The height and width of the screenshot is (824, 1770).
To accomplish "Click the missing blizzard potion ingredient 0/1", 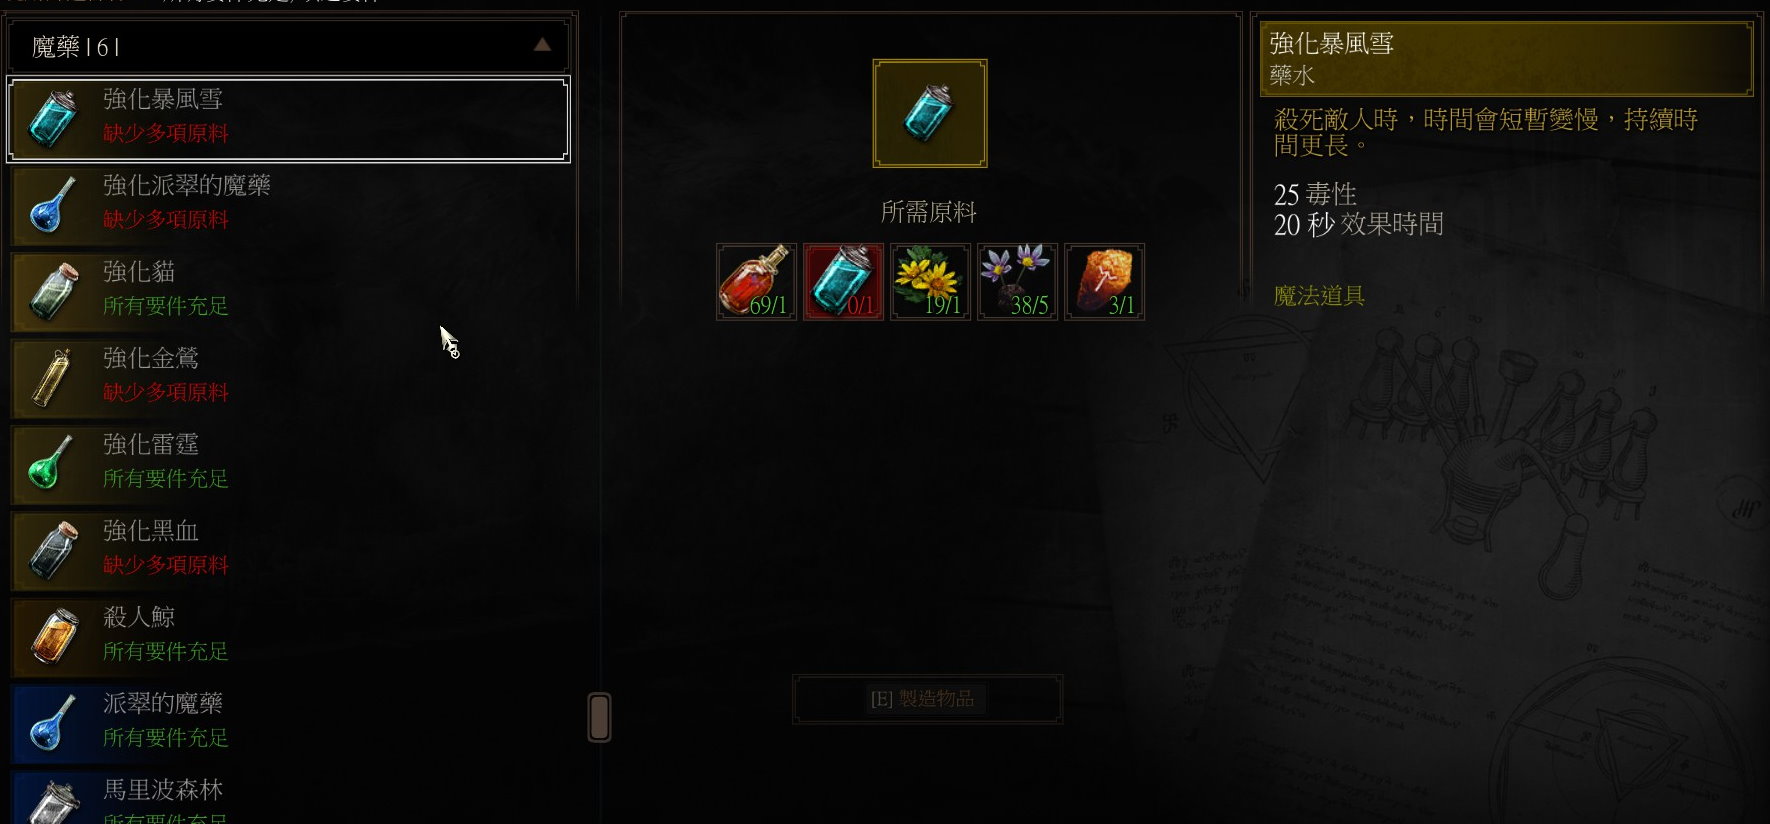I will [x=843, y=282].
